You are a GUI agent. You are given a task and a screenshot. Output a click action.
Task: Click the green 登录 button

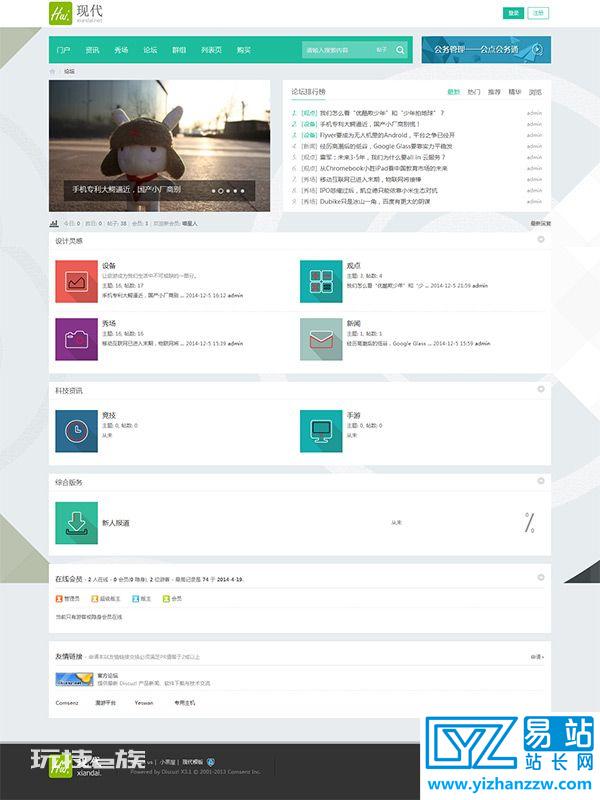513,13
